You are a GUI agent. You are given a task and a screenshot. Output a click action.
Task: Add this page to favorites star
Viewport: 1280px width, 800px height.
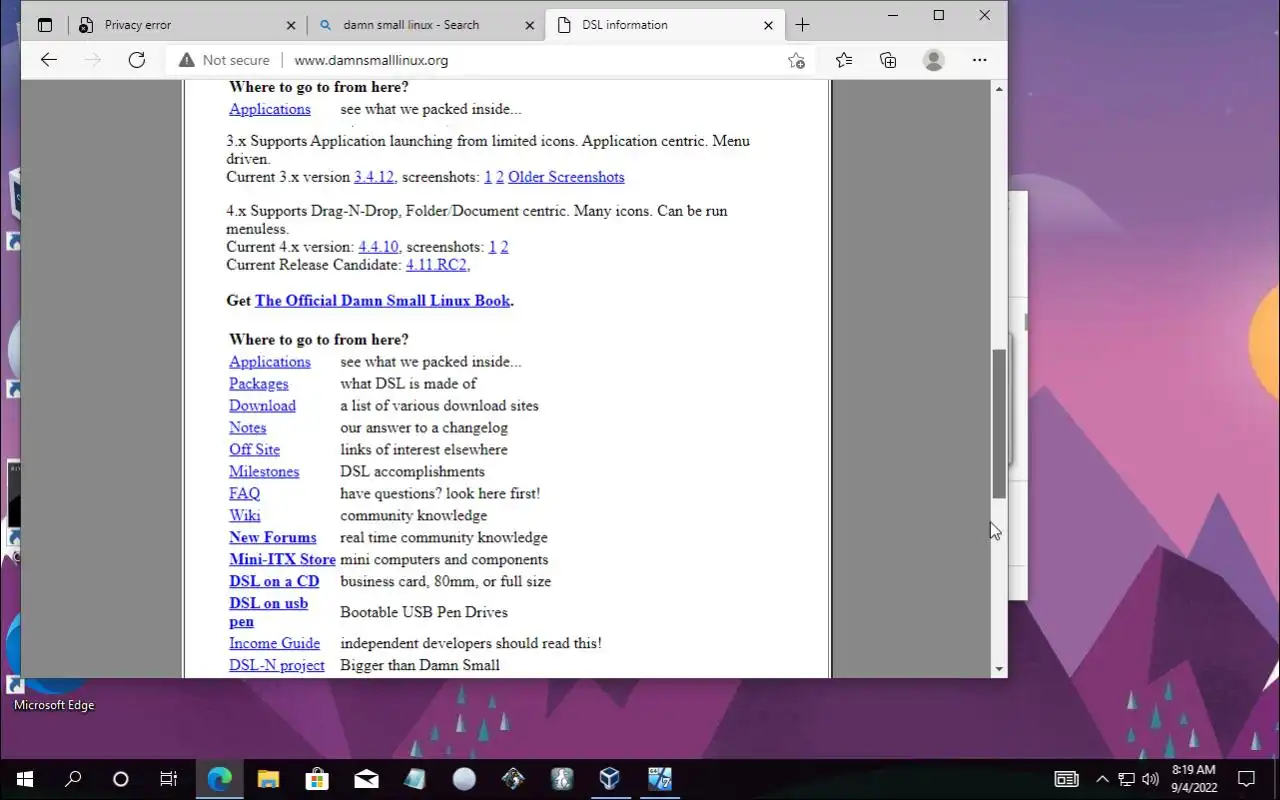796,60
